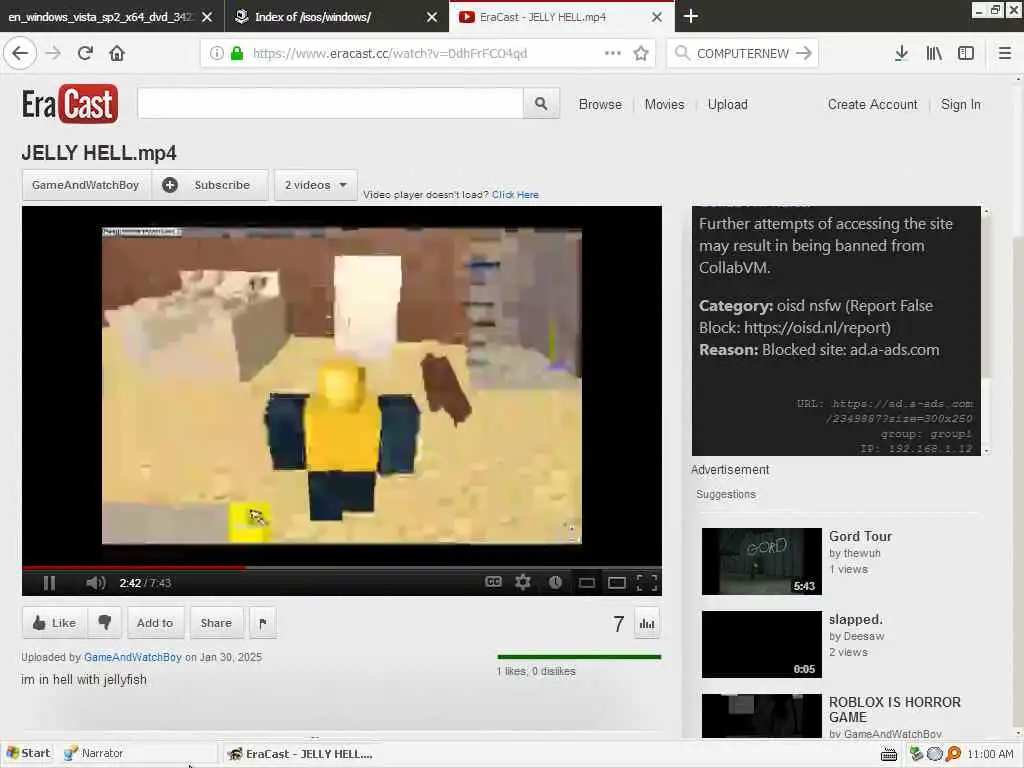Screen dimensions: 1024x768
Task: Open the Browse menu item
Action: (x=600, y=104)
